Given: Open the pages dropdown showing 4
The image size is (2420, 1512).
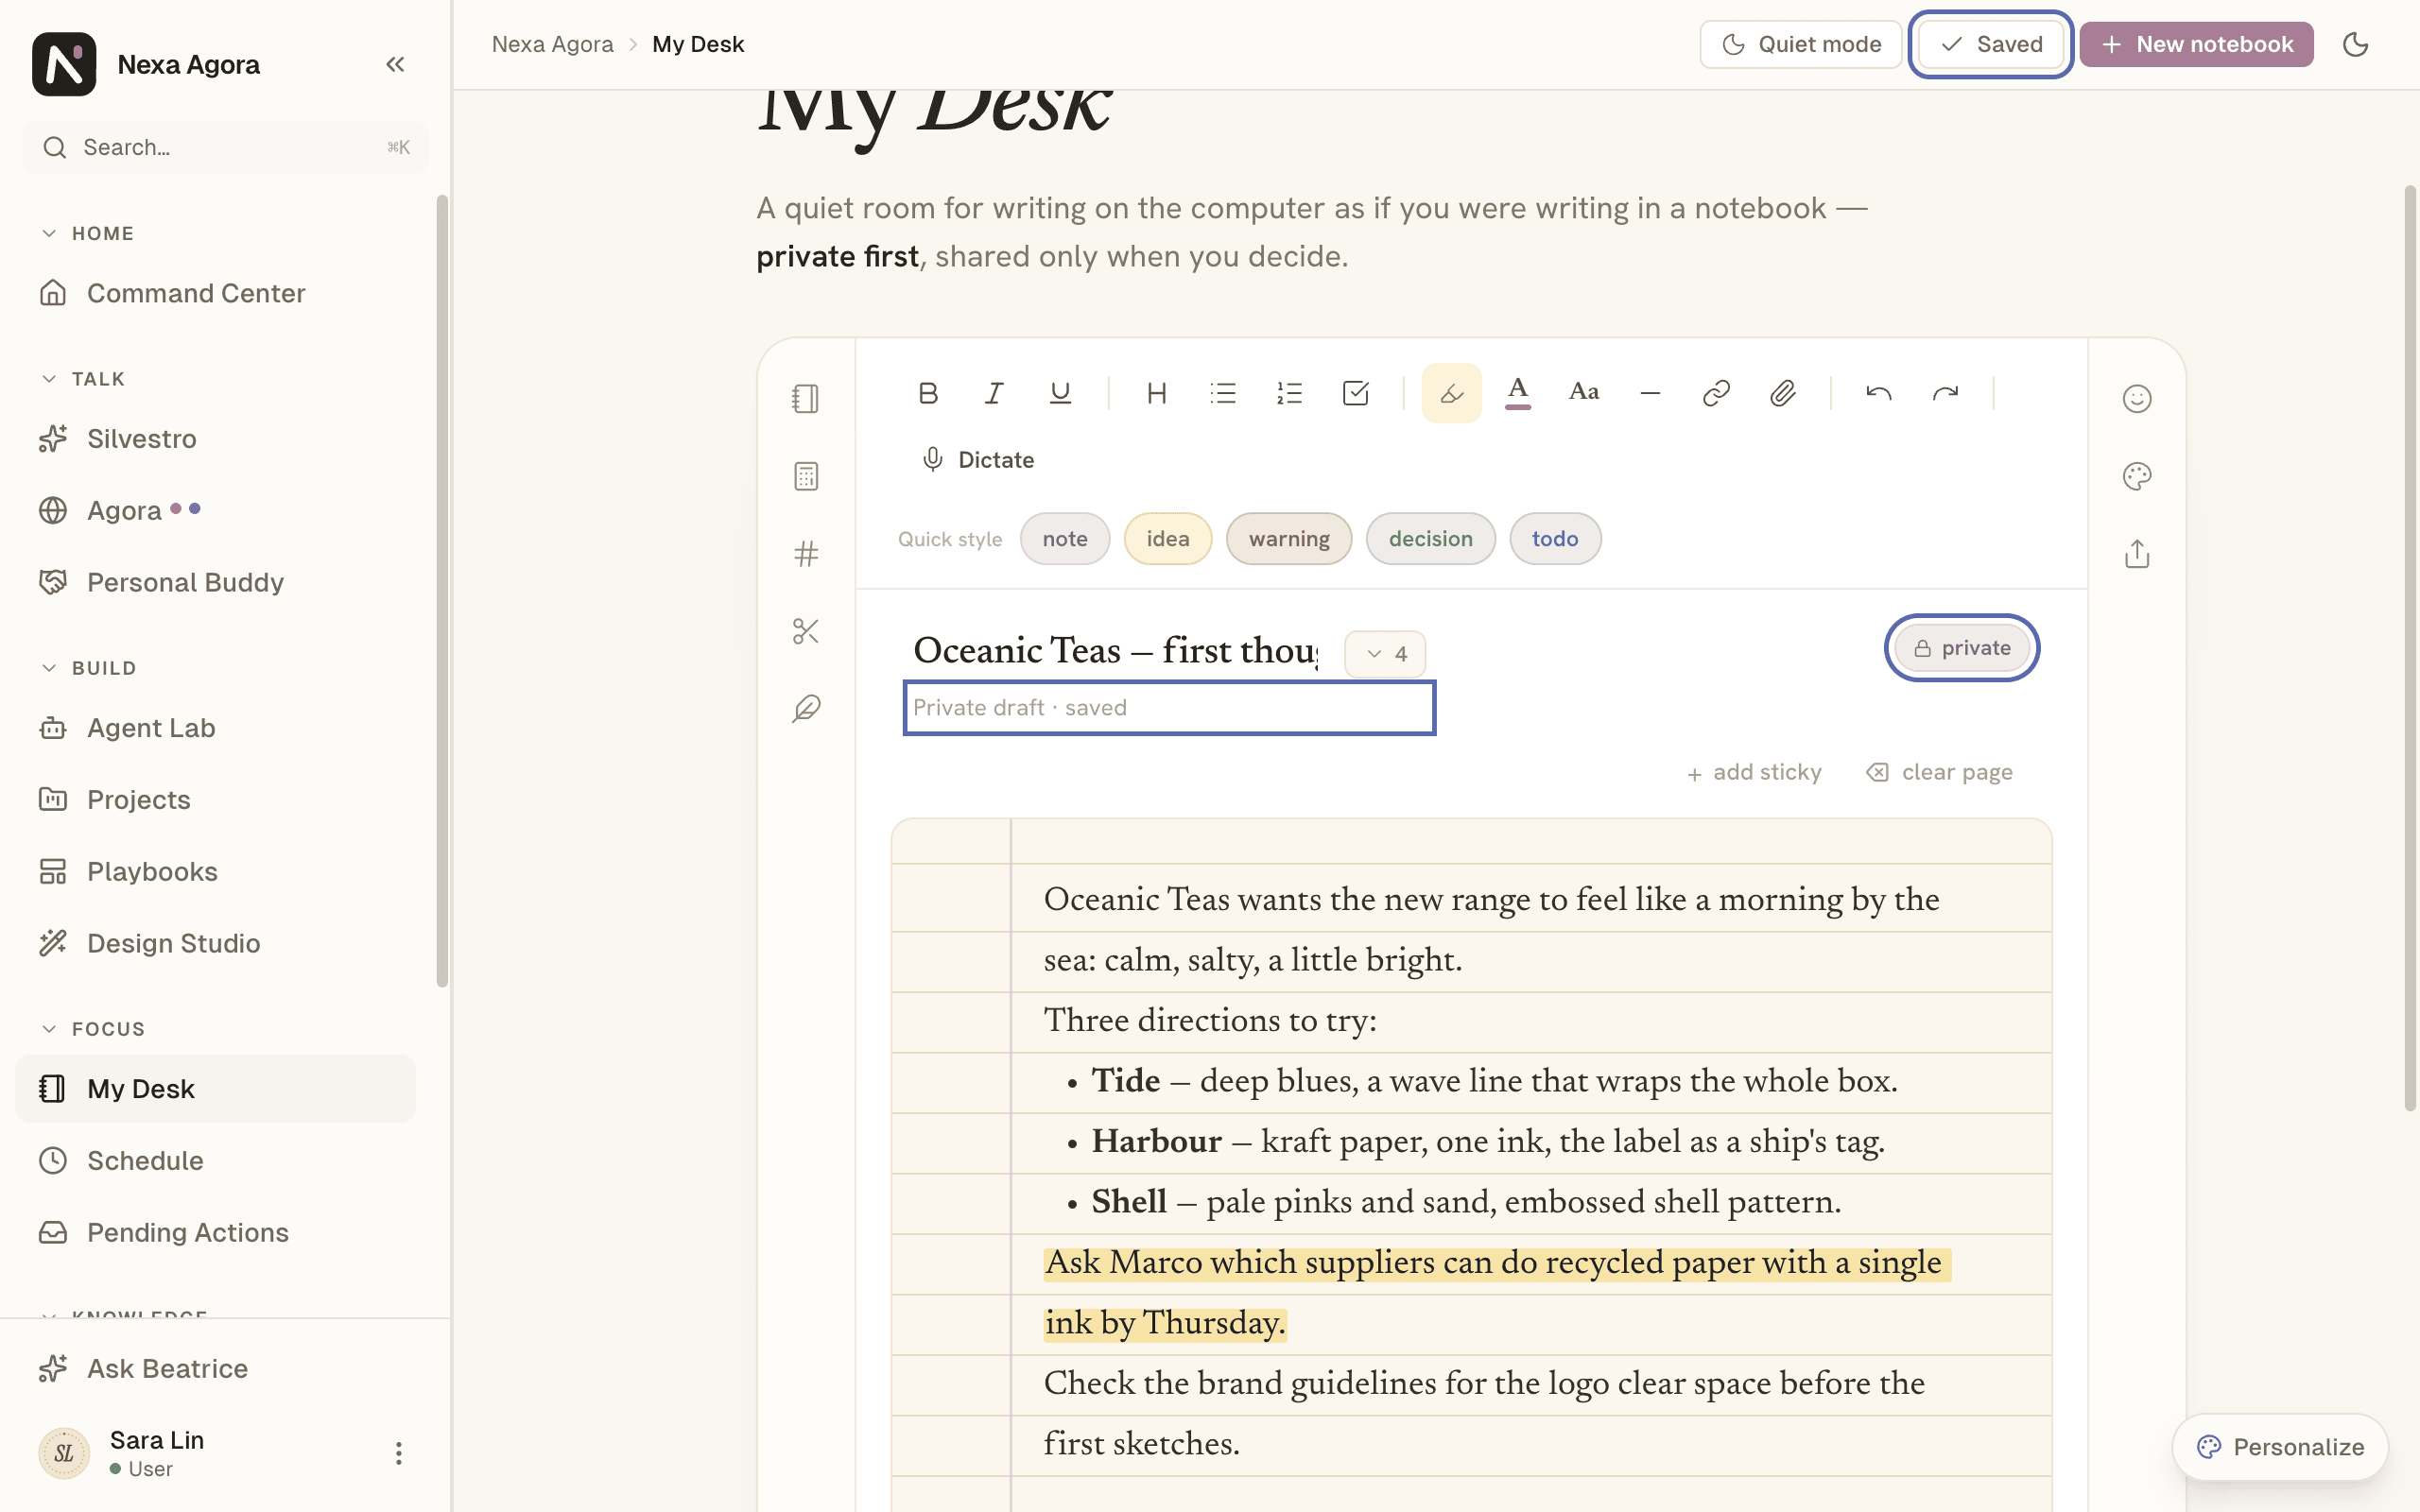Looking at the screenshot, I should pyautogui.click(x=1385, y=654).
